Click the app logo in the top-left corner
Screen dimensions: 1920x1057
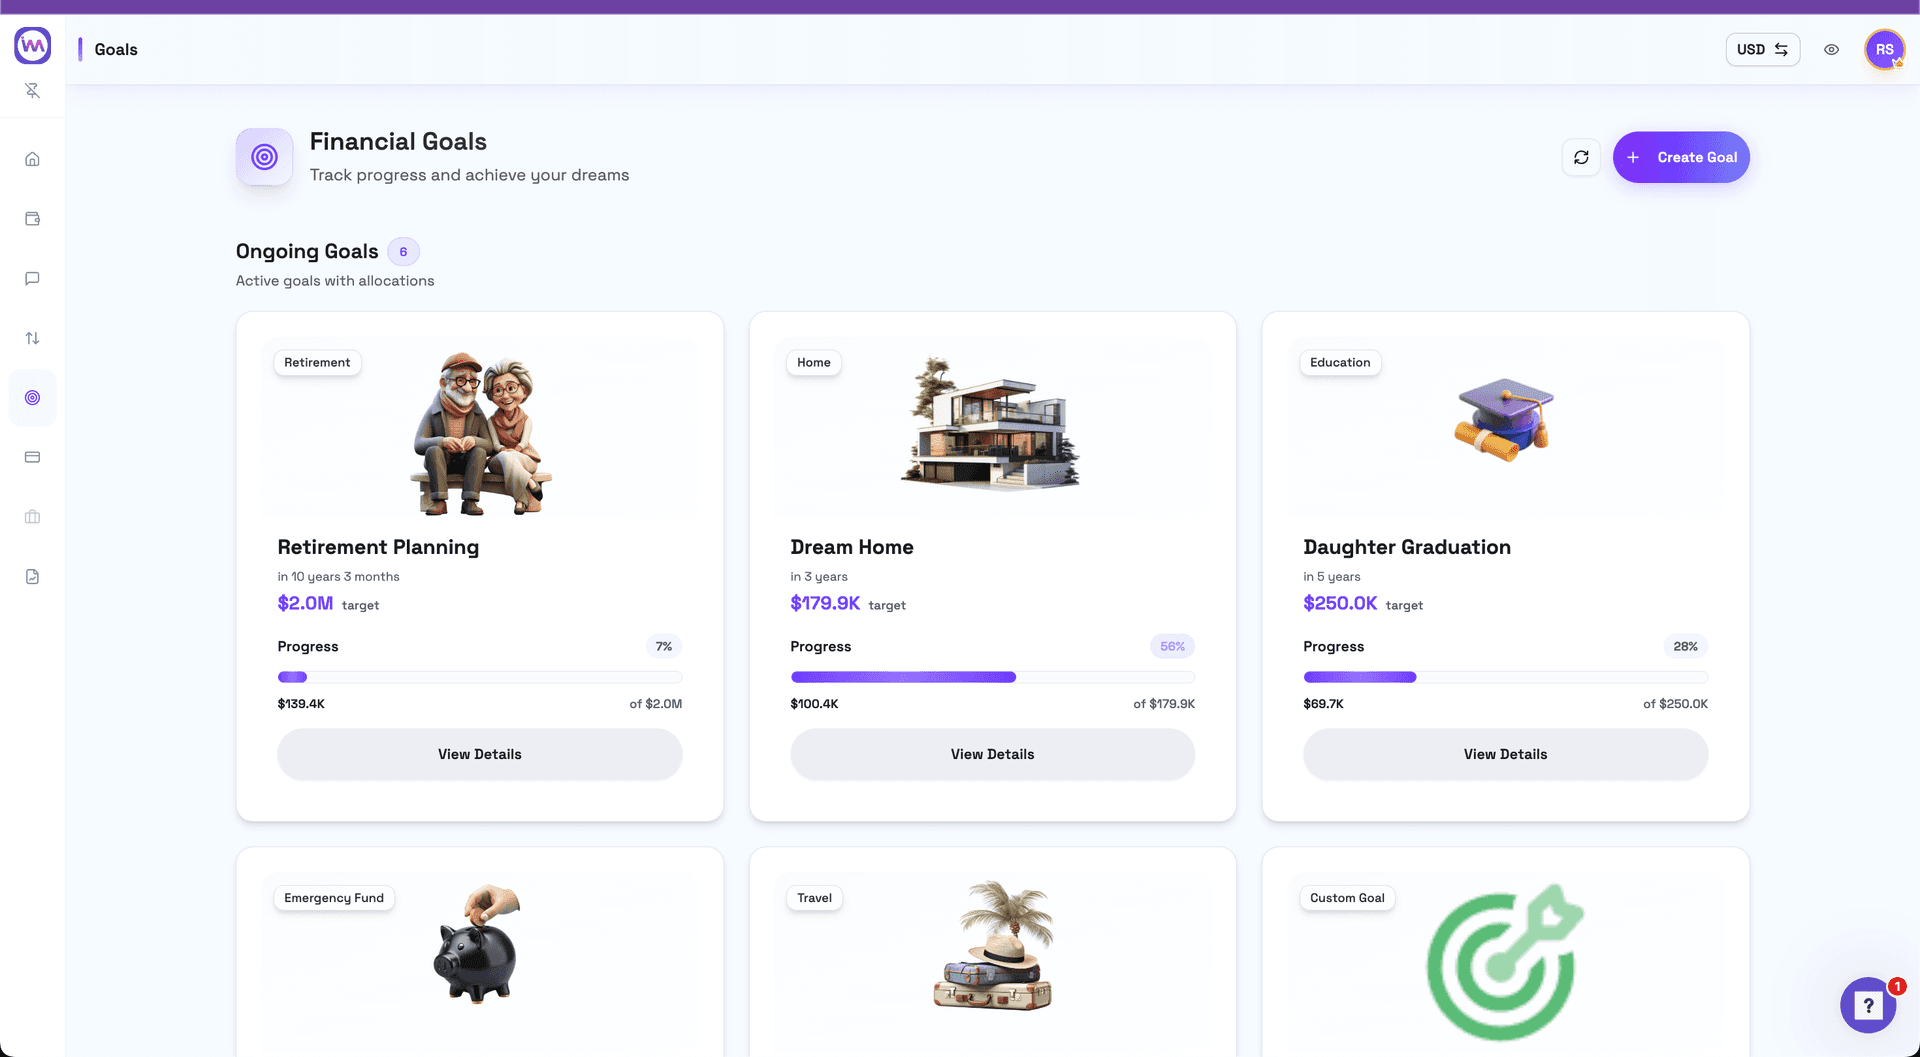[x=32, y=45]
